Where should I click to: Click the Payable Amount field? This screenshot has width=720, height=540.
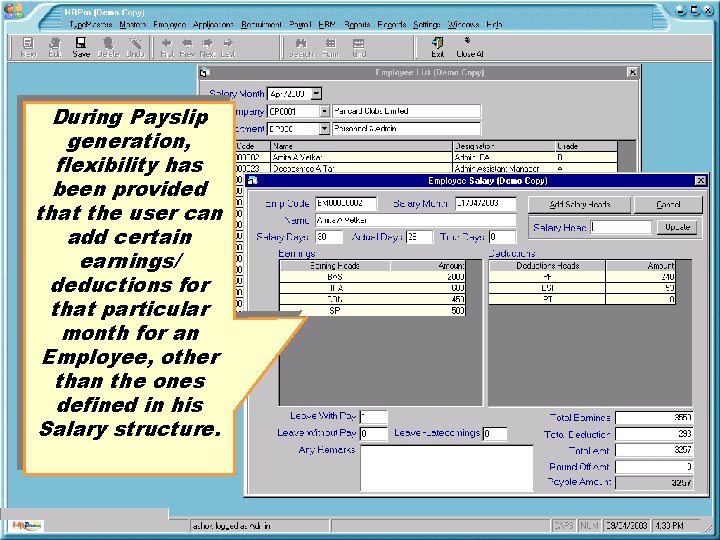point(654,483)
